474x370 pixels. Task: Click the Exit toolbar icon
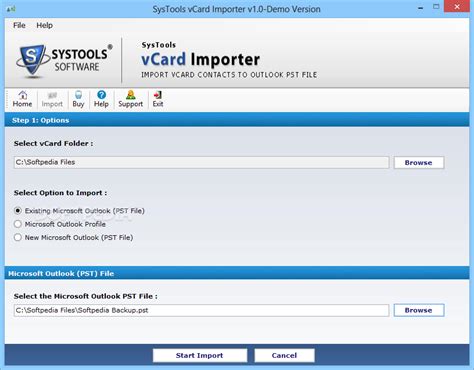pos(158,99)
